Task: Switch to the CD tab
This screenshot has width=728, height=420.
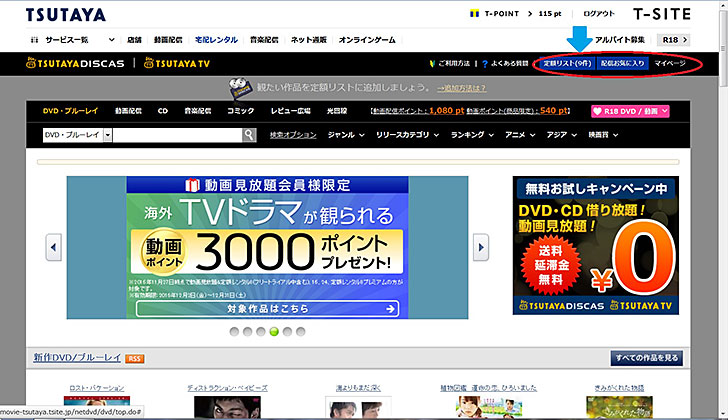Action: pos(162,111)
